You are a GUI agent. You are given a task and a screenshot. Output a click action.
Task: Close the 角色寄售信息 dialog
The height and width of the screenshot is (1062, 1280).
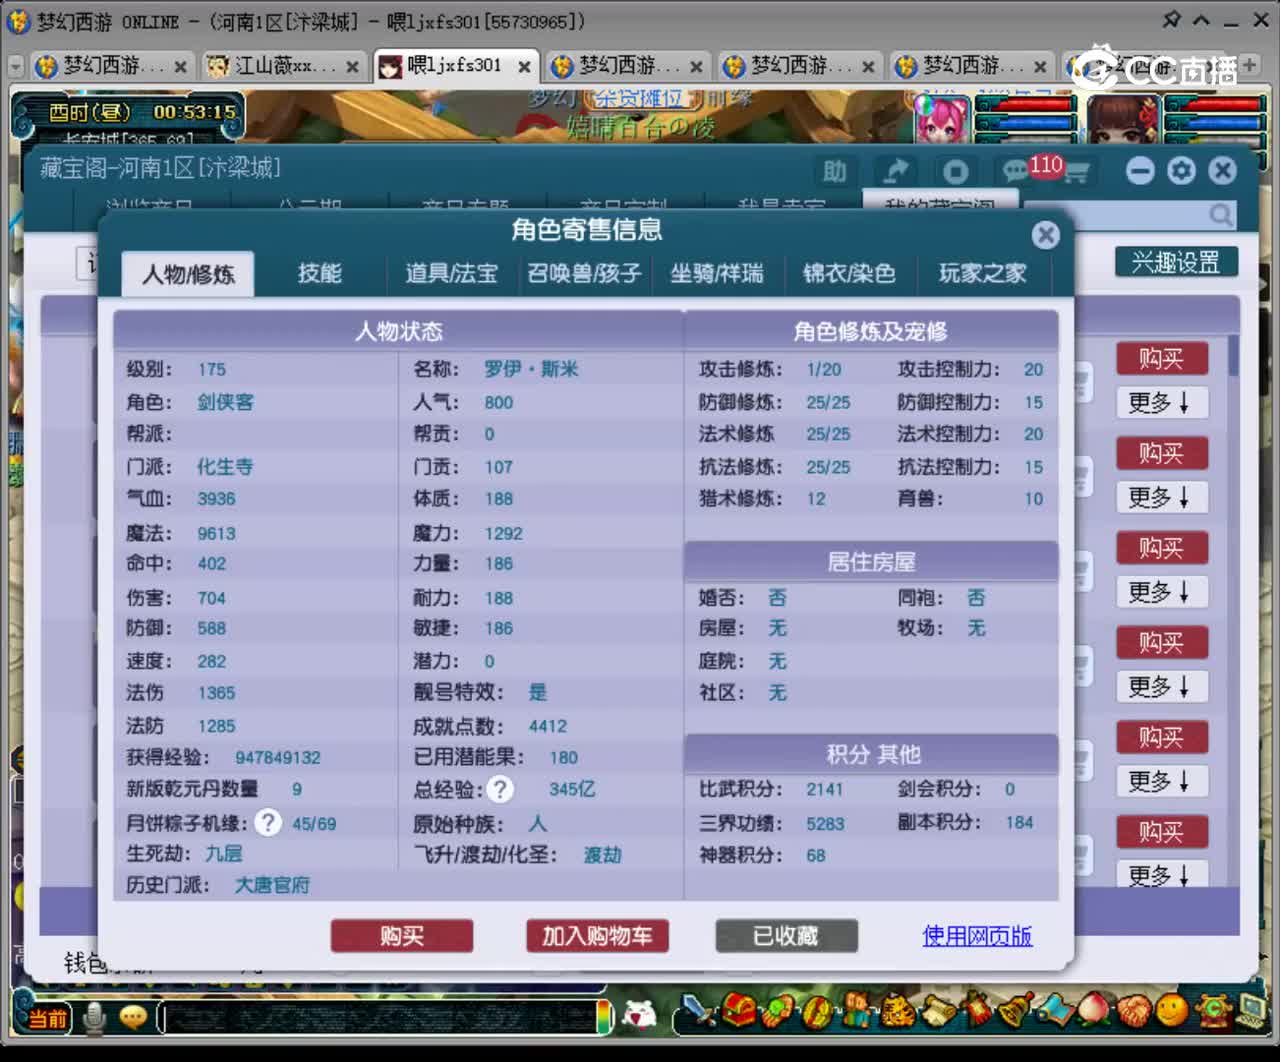1046,235
